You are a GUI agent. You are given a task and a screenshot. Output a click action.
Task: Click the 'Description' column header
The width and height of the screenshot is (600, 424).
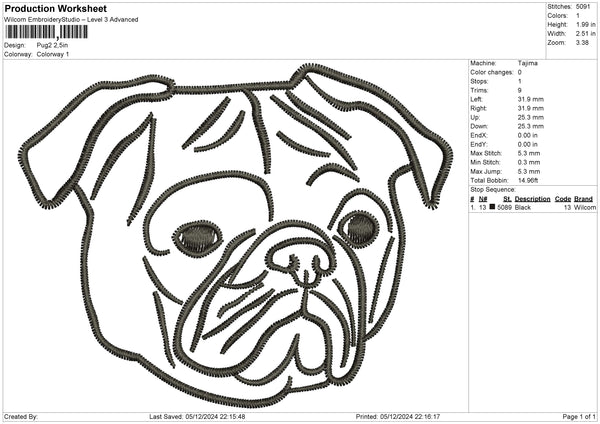(x=533, y=199)
